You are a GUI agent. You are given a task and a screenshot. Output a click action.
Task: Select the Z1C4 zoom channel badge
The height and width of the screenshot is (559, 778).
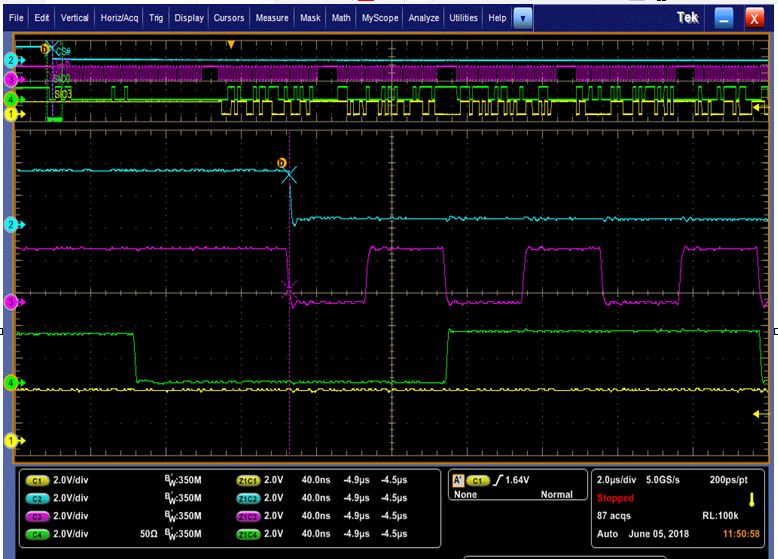248,534
